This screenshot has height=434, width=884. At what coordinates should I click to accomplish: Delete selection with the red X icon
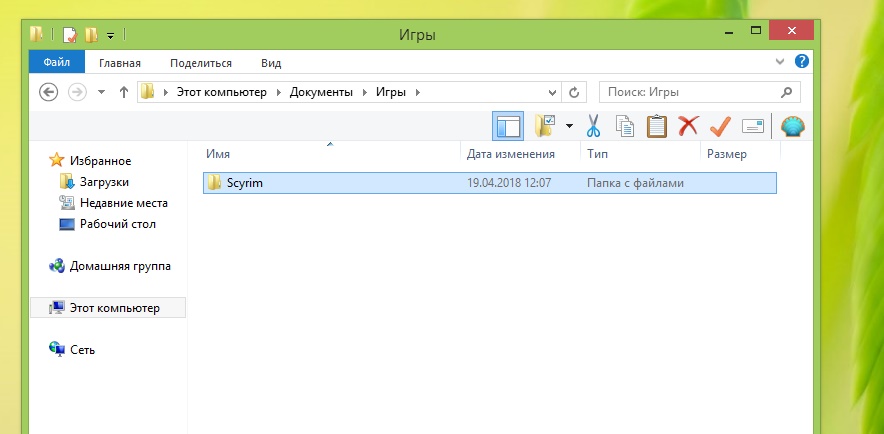(688, 126)
